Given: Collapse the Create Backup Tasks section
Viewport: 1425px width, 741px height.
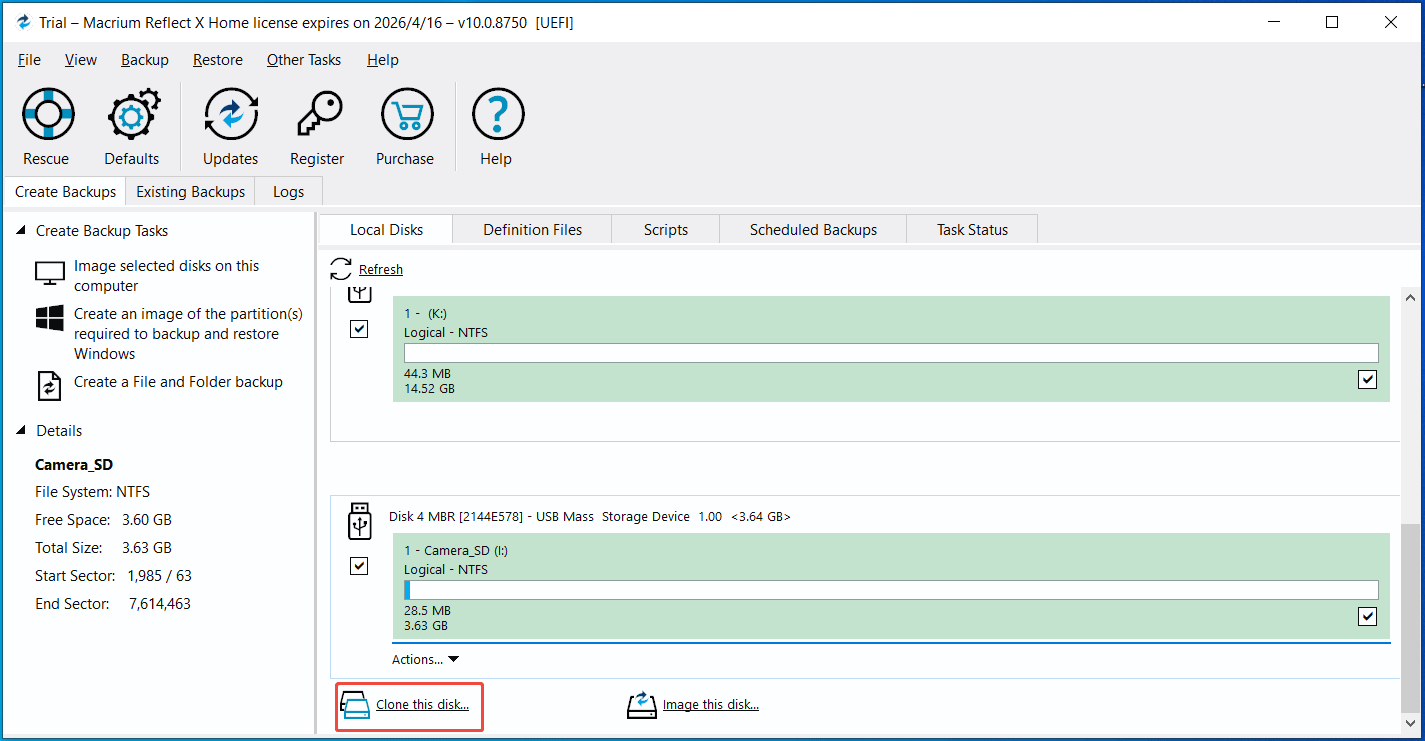Looking at the screenshot, I should pyautogui.click(x=22, y=231).
